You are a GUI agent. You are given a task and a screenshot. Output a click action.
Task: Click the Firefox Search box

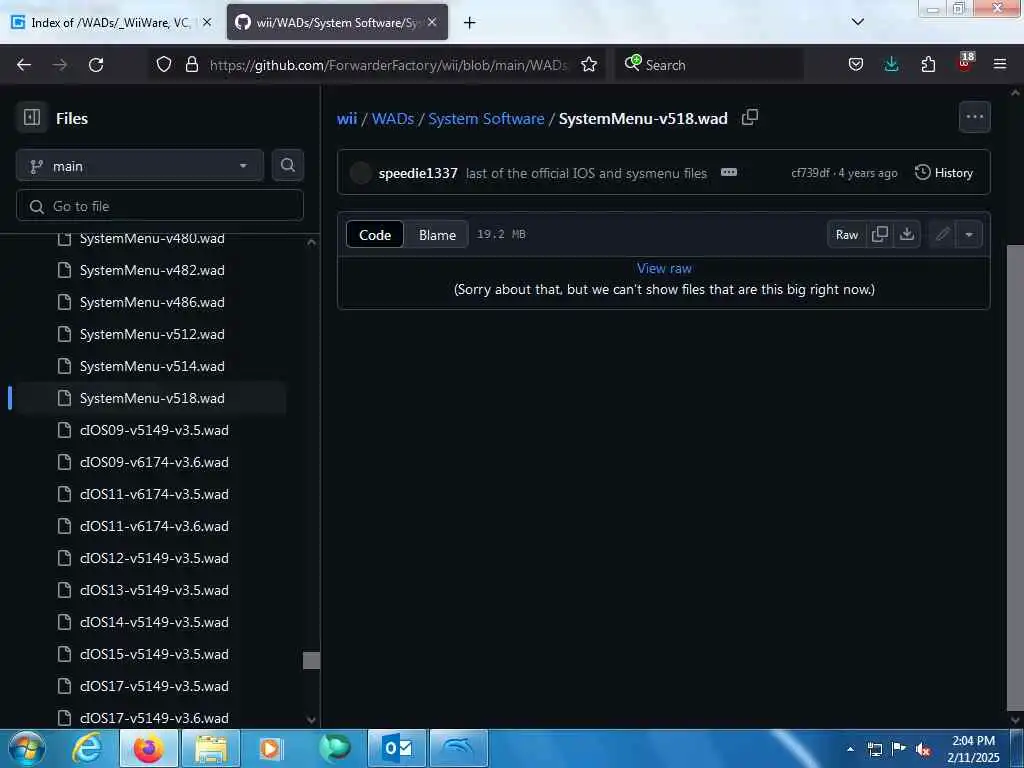pyautogui.click(x=709, y=65)
